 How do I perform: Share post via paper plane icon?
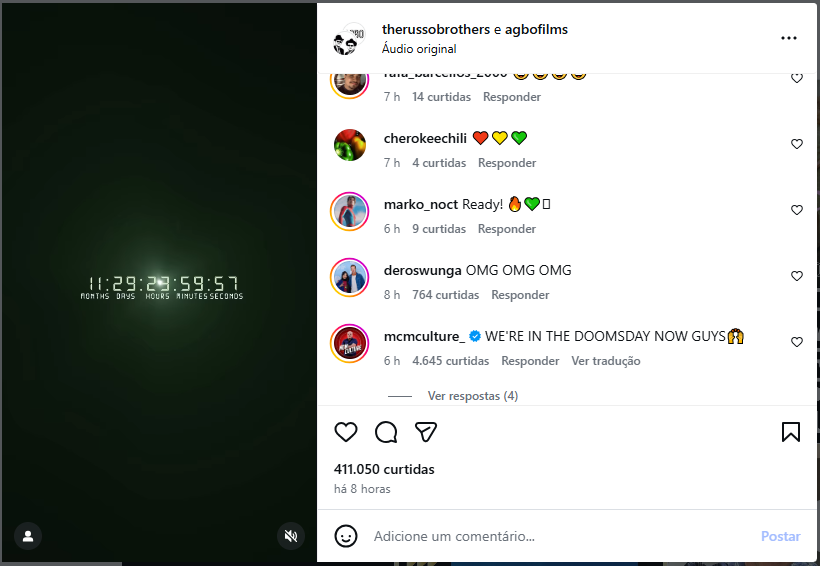click(x=426, y=432)
